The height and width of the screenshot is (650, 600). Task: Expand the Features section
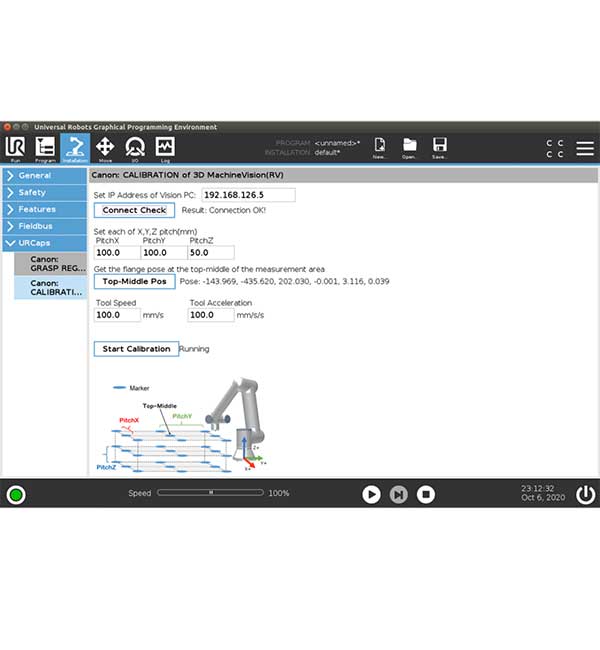point(45,209)
